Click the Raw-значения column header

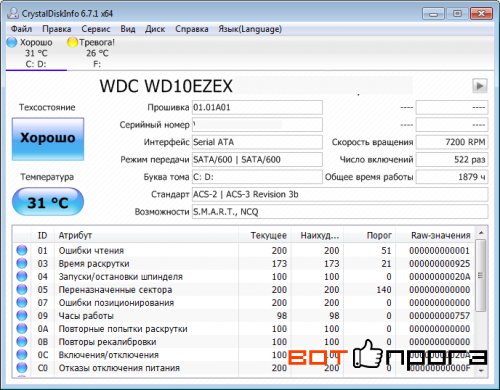[x=435, y=235]
